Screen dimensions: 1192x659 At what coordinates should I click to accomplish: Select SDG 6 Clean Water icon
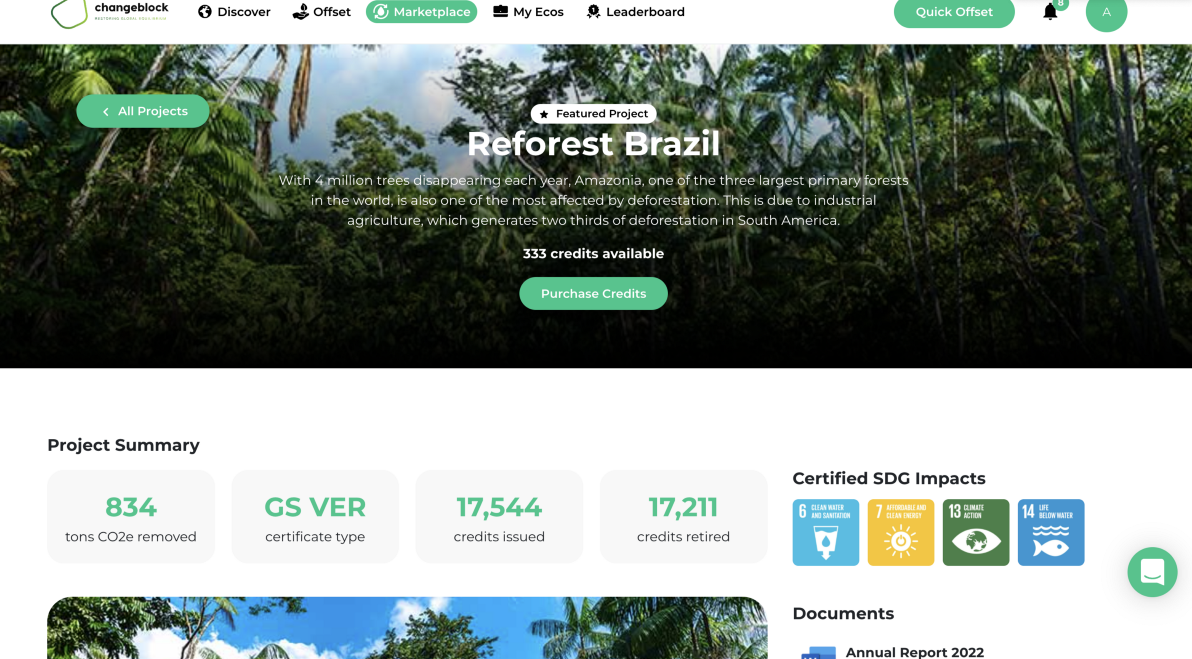coord(826,532)
